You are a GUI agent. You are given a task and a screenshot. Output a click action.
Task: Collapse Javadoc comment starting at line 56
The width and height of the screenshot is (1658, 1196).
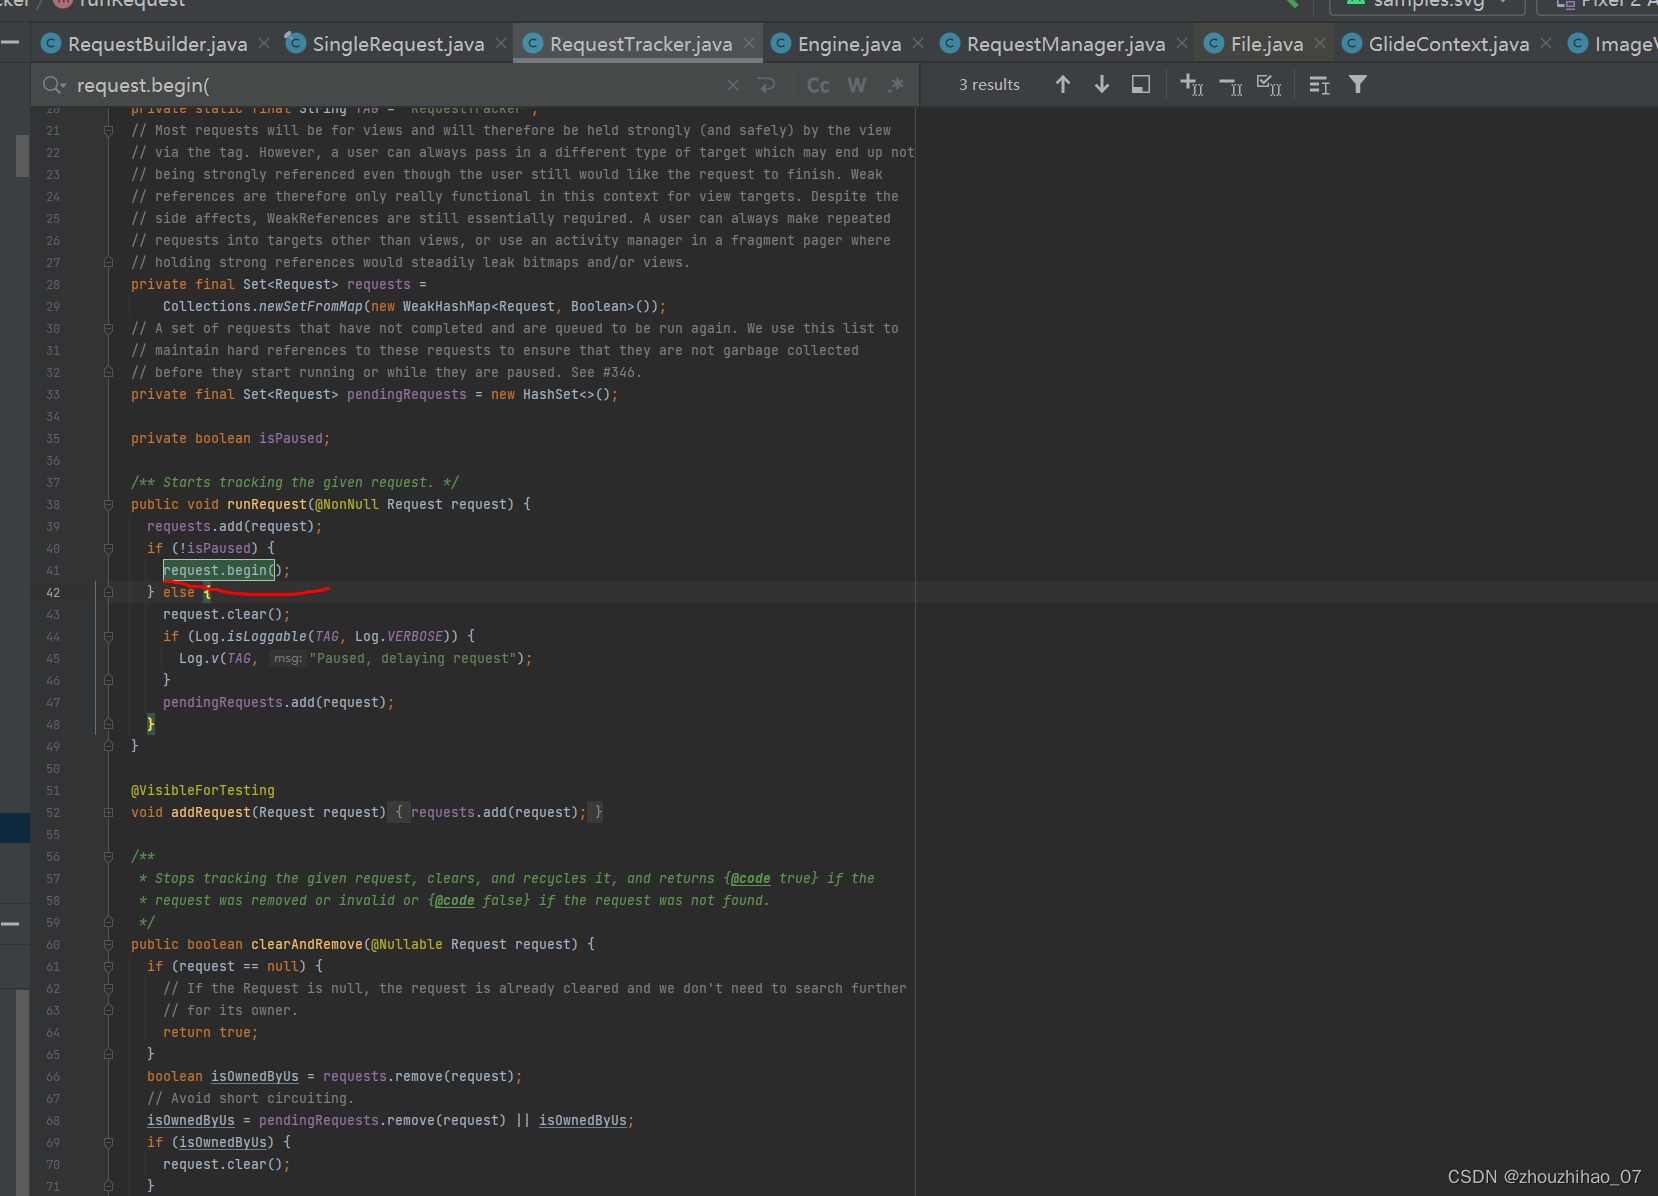[108, 857]
